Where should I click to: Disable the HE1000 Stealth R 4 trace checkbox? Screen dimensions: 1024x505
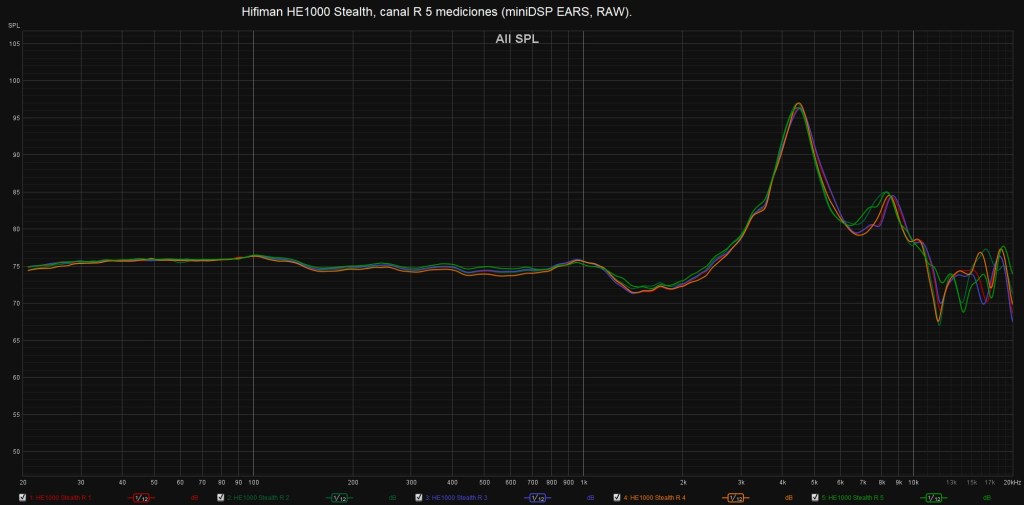click(x=617, y=497)
